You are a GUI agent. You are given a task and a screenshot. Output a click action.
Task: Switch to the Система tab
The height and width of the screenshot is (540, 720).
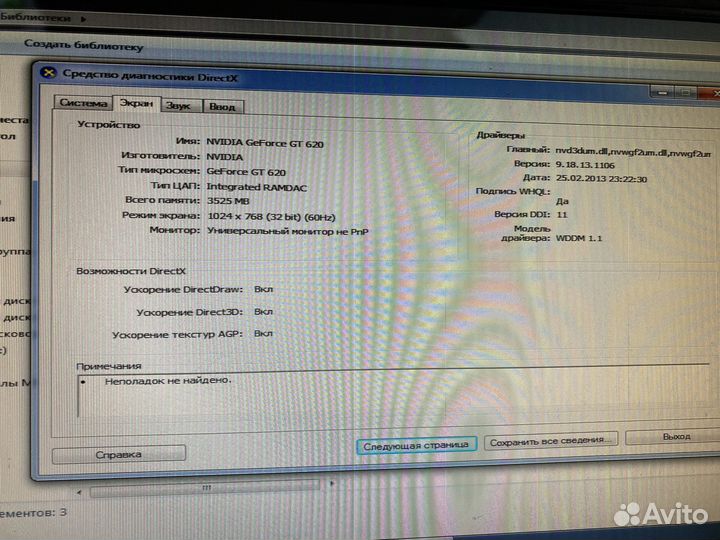click(83, 103)
